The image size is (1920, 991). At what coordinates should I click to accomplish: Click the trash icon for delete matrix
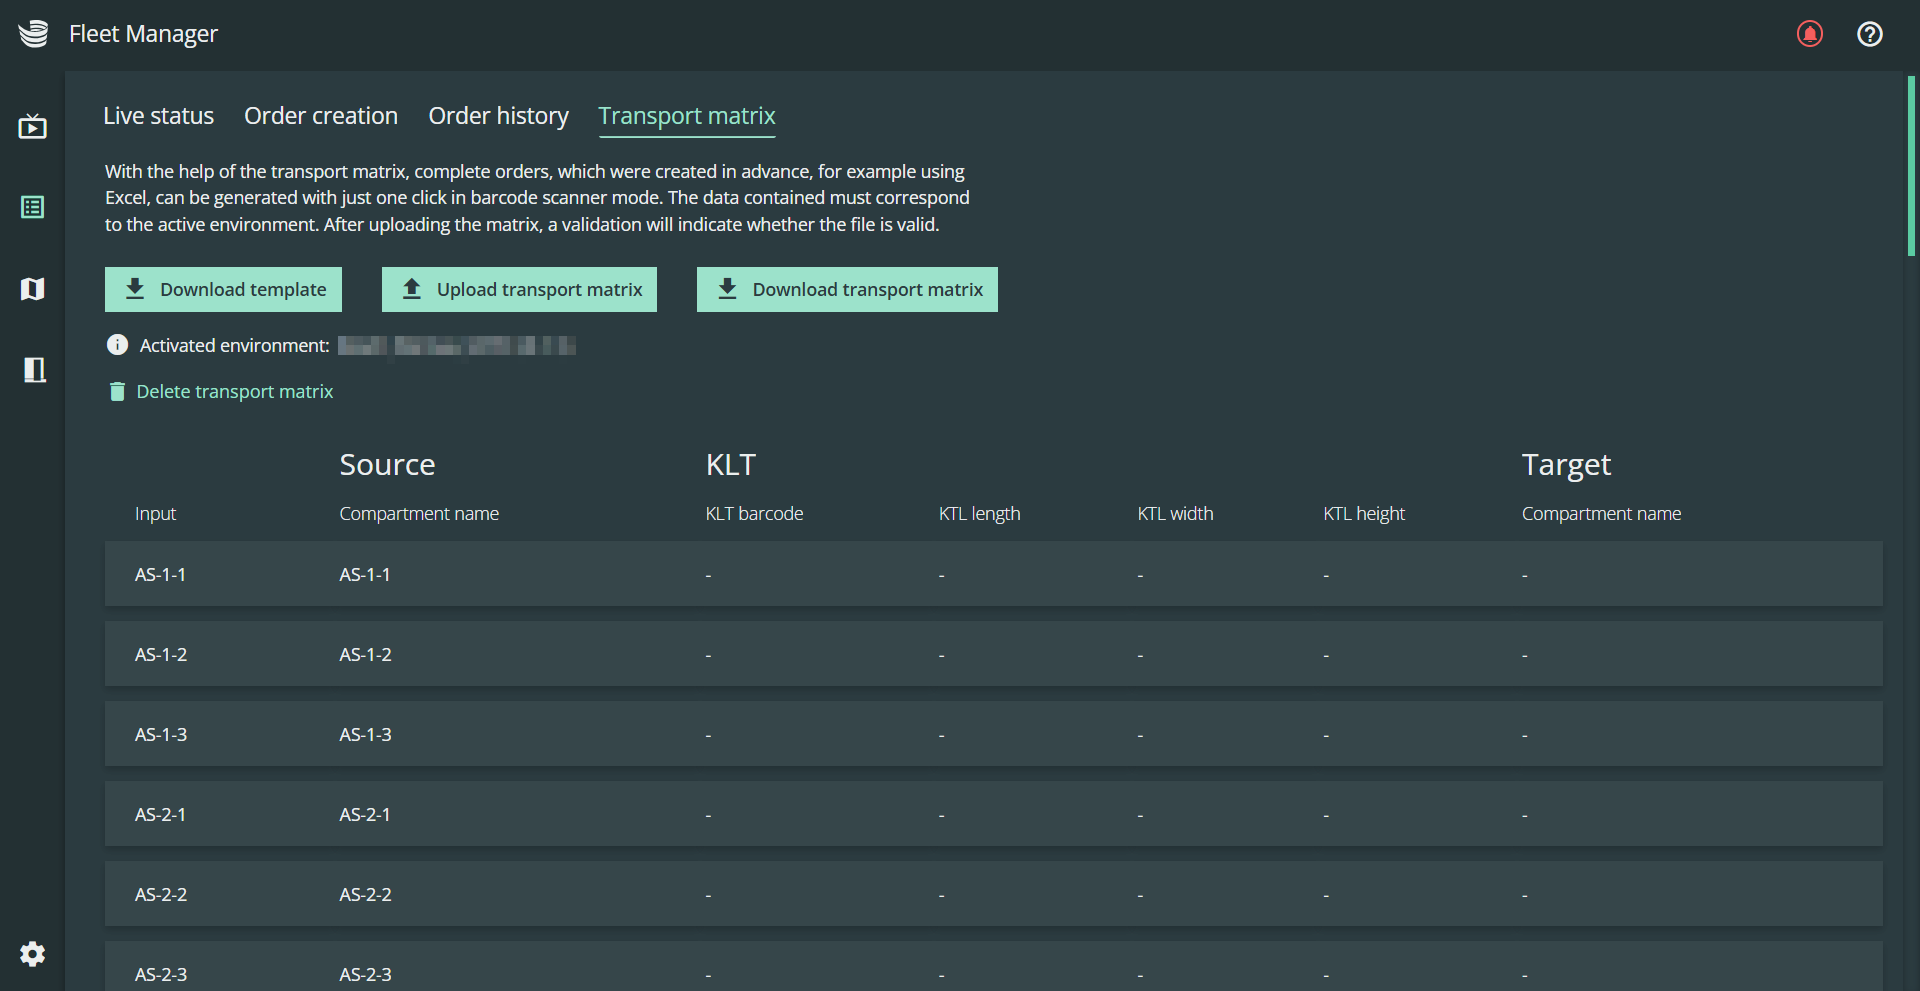[117, 391]
